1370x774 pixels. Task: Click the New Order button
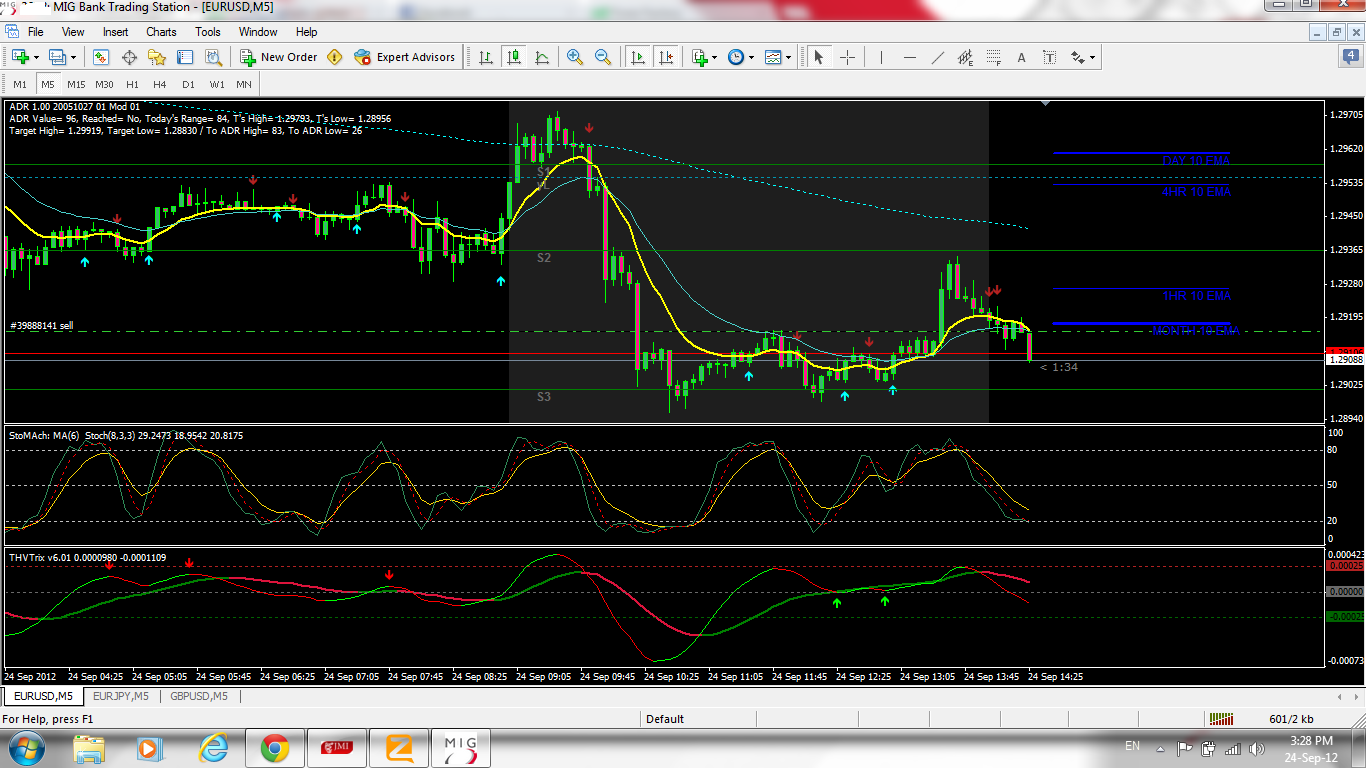click(x=278, y=57)
